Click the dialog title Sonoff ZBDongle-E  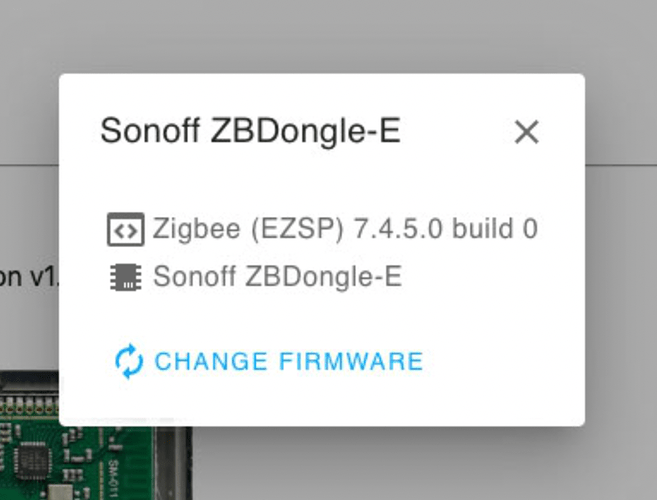coord(250,131)
